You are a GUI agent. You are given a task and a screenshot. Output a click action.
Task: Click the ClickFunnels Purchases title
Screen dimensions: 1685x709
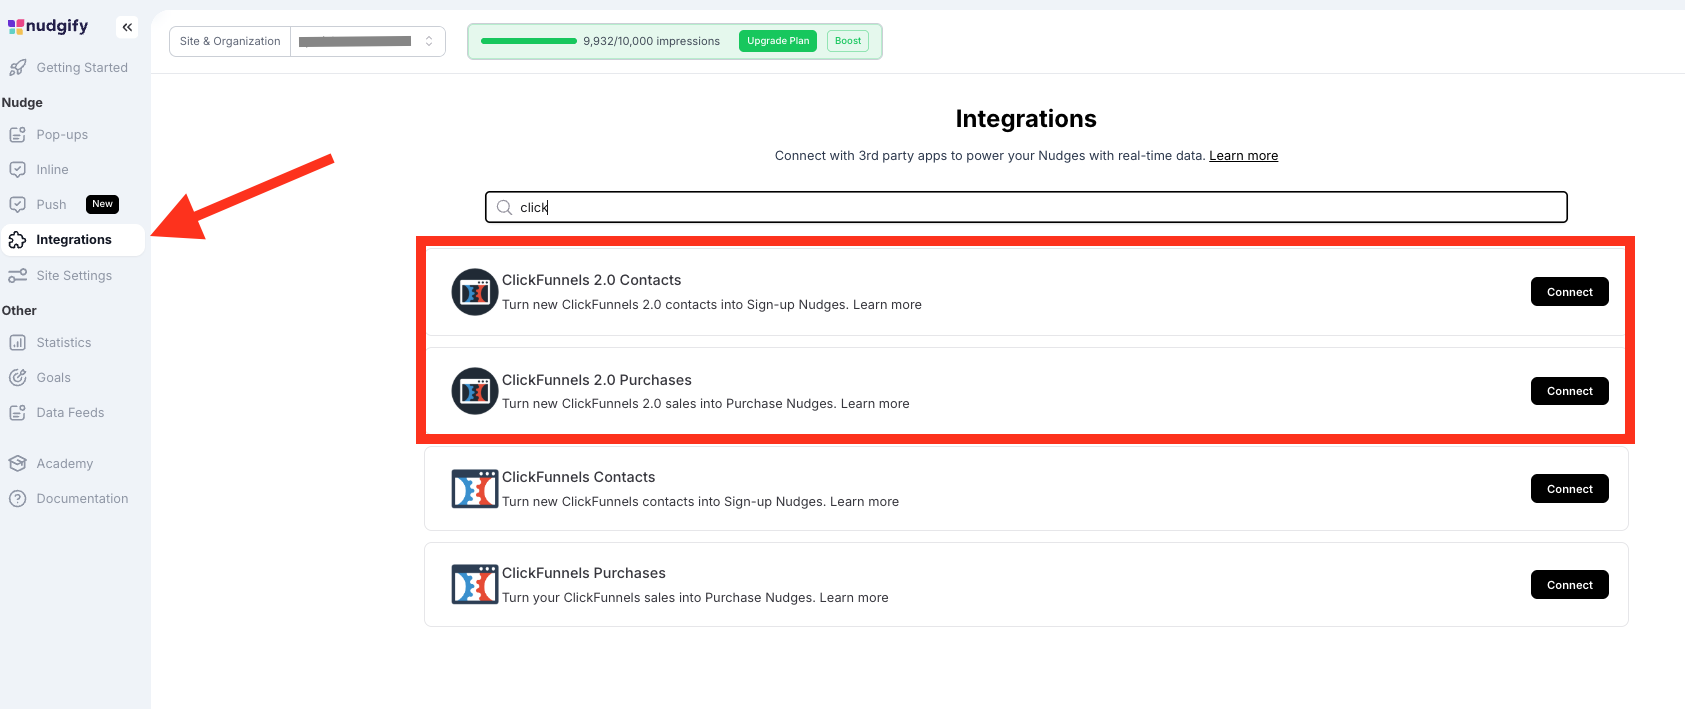pos(584,574)
